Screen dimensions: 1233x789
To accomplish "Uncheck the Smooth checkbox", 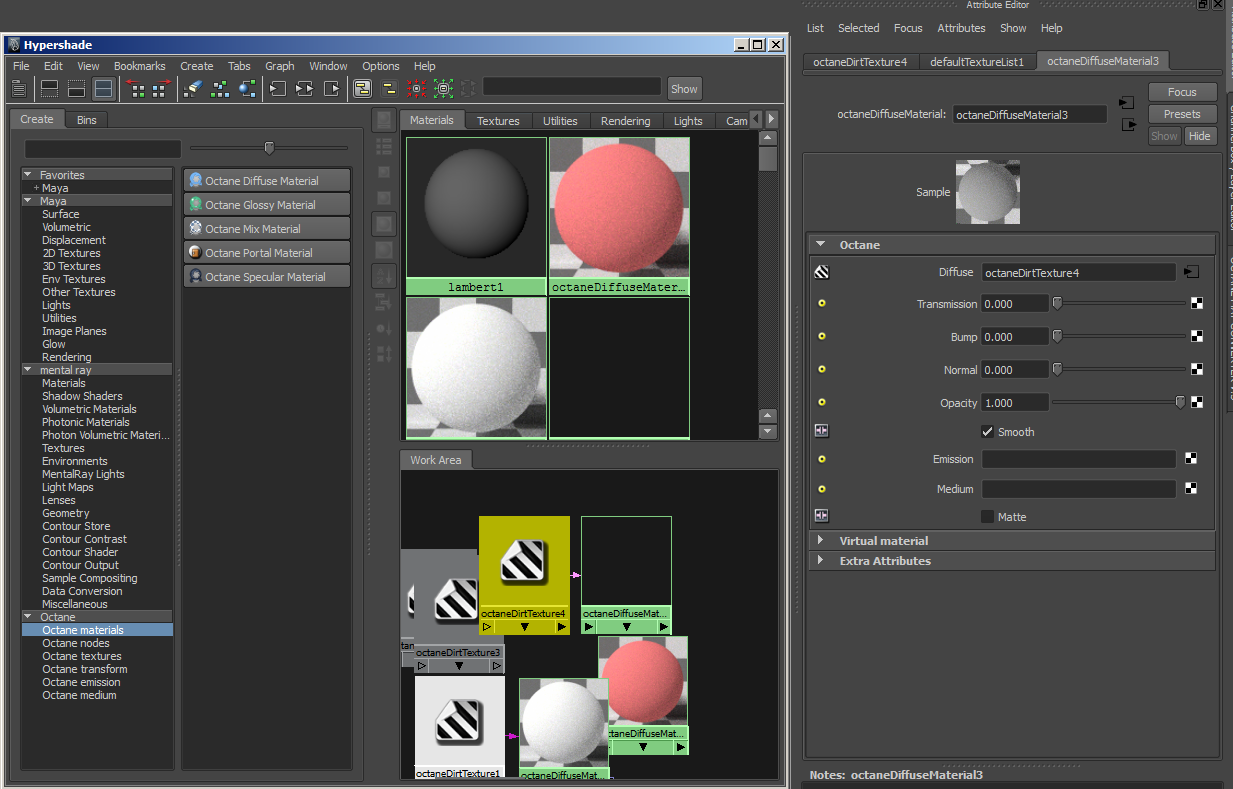I will [x=988, y=432].
